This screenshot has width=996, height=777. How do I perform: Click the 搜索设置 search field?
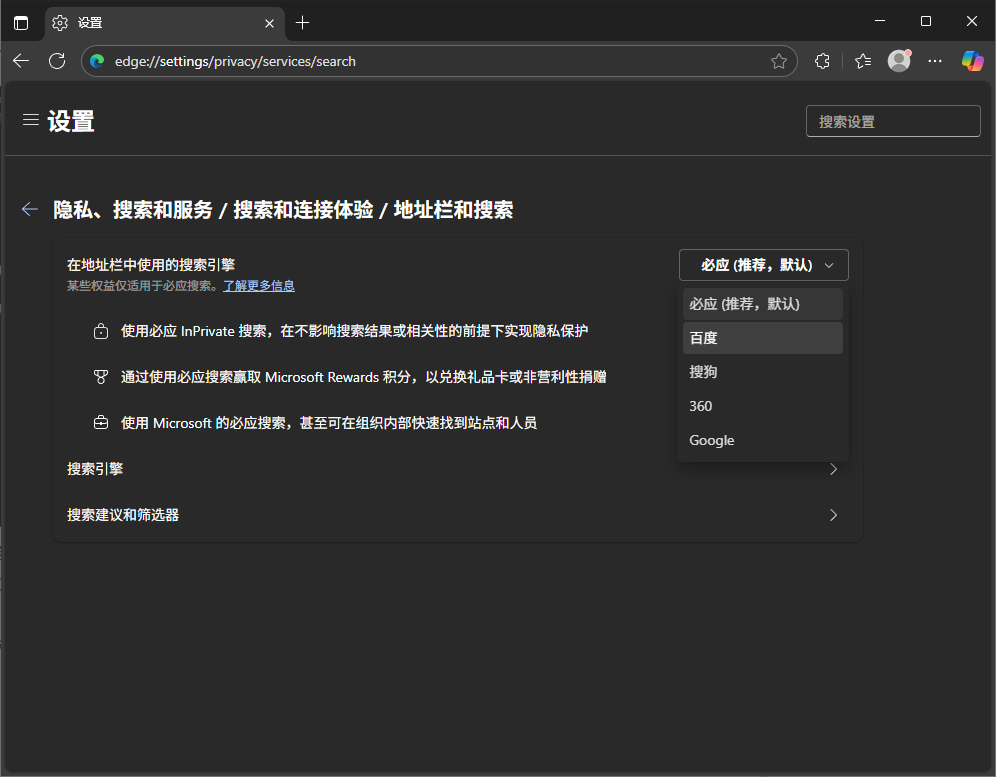(x=892, y=120)
